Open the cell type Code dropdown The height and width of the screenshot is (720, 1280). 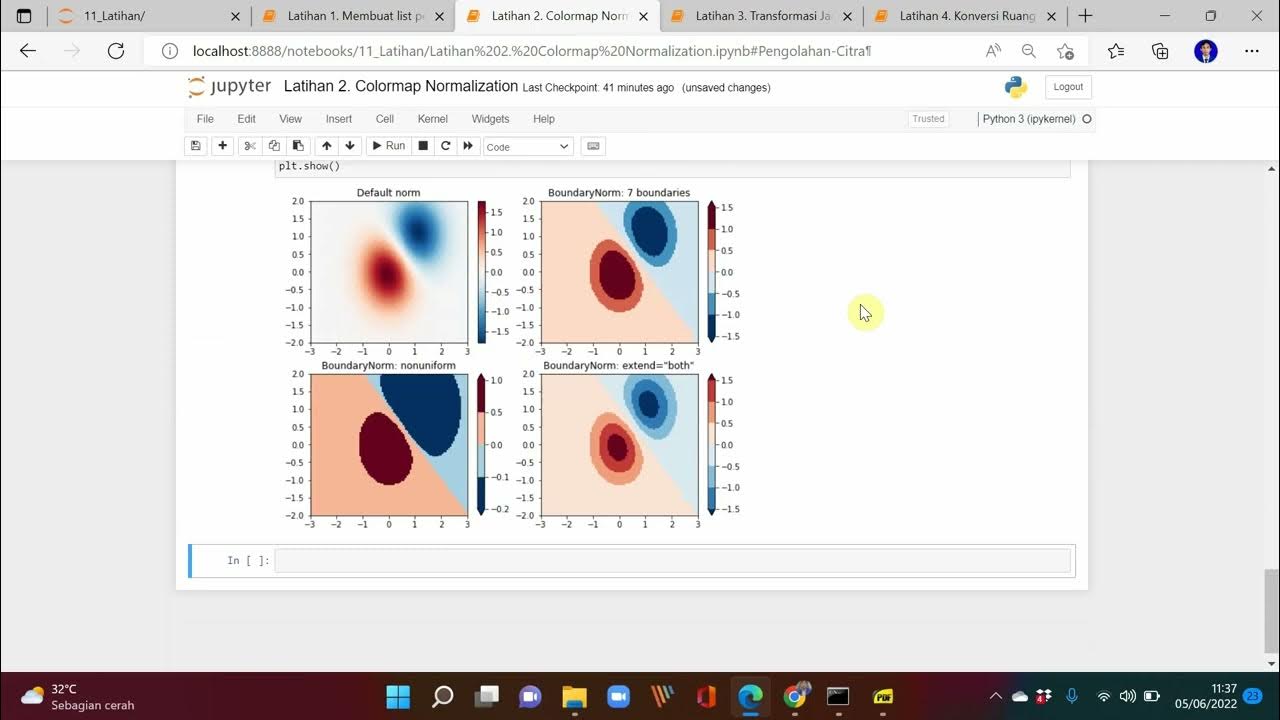(x=527, y=147)
